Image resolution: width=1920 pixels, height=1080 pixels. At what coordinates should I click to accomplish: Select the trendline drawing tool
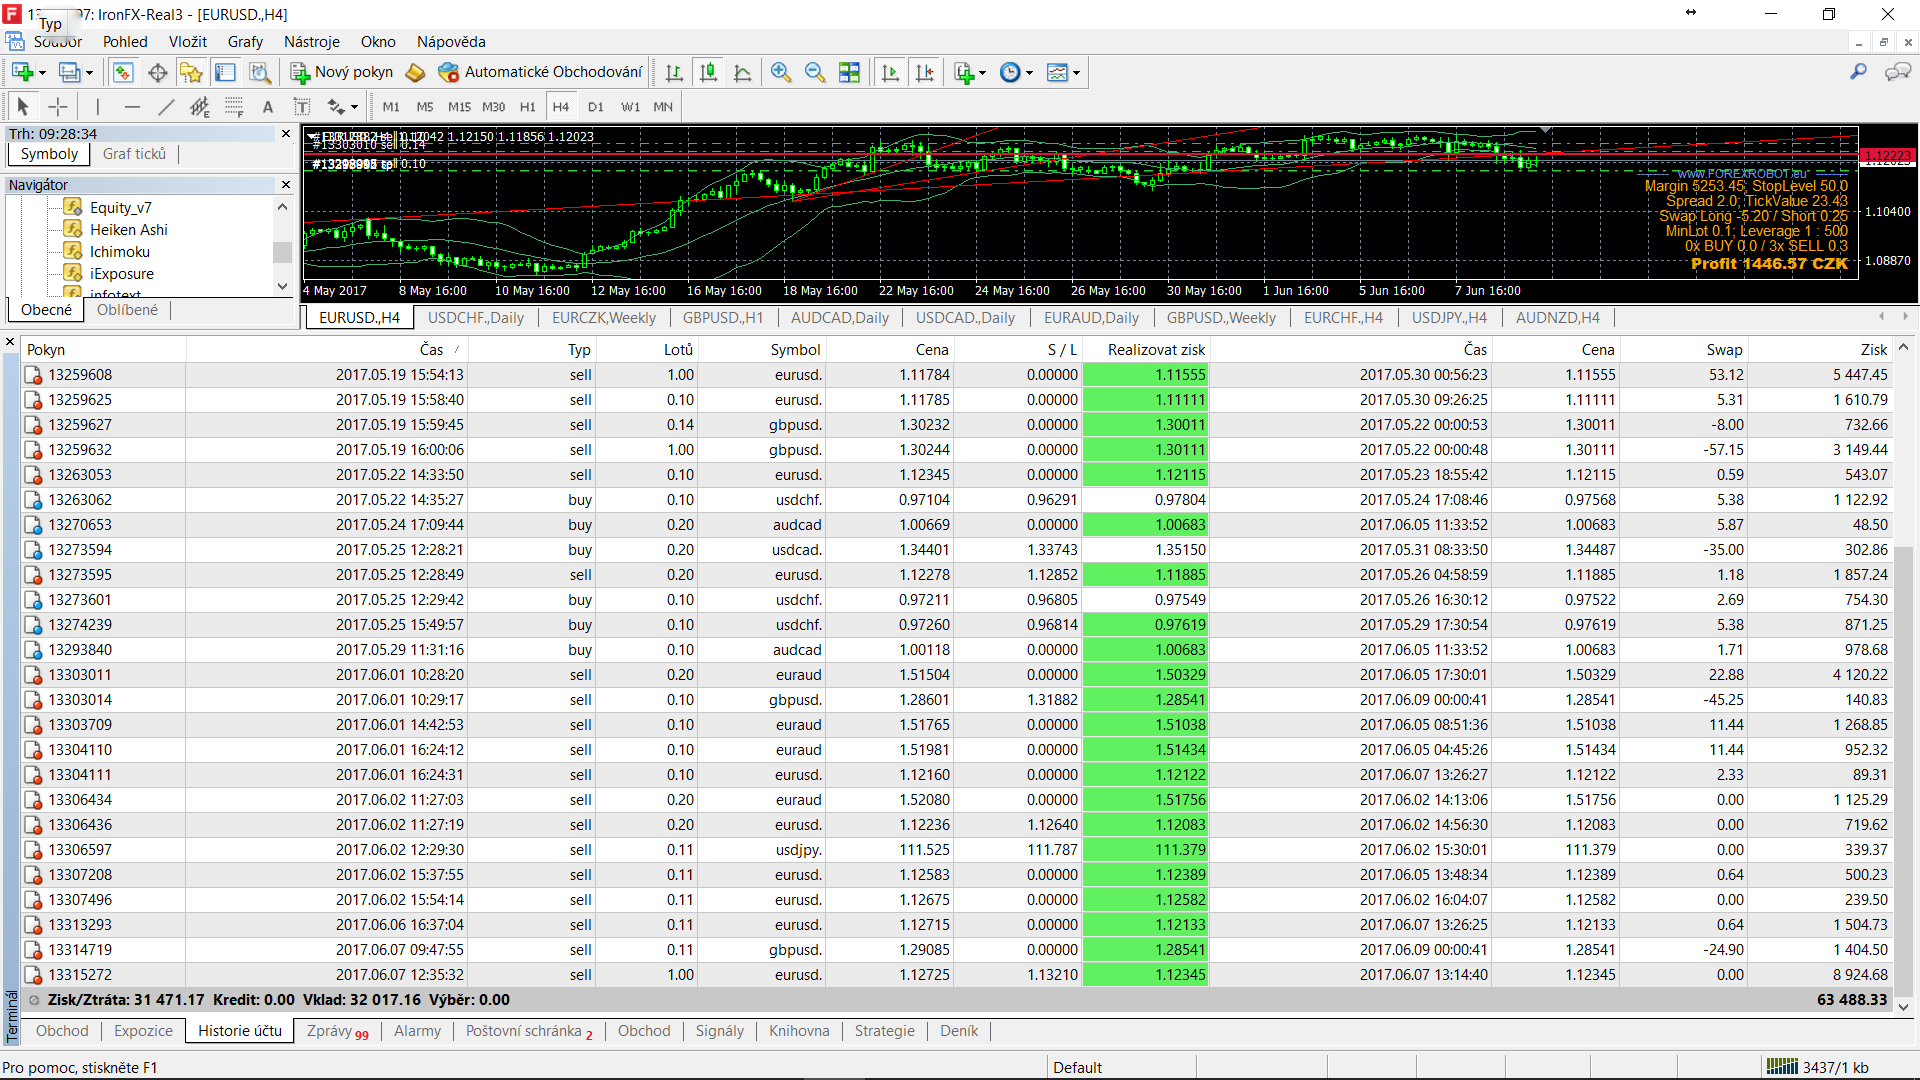pos(166,107)
